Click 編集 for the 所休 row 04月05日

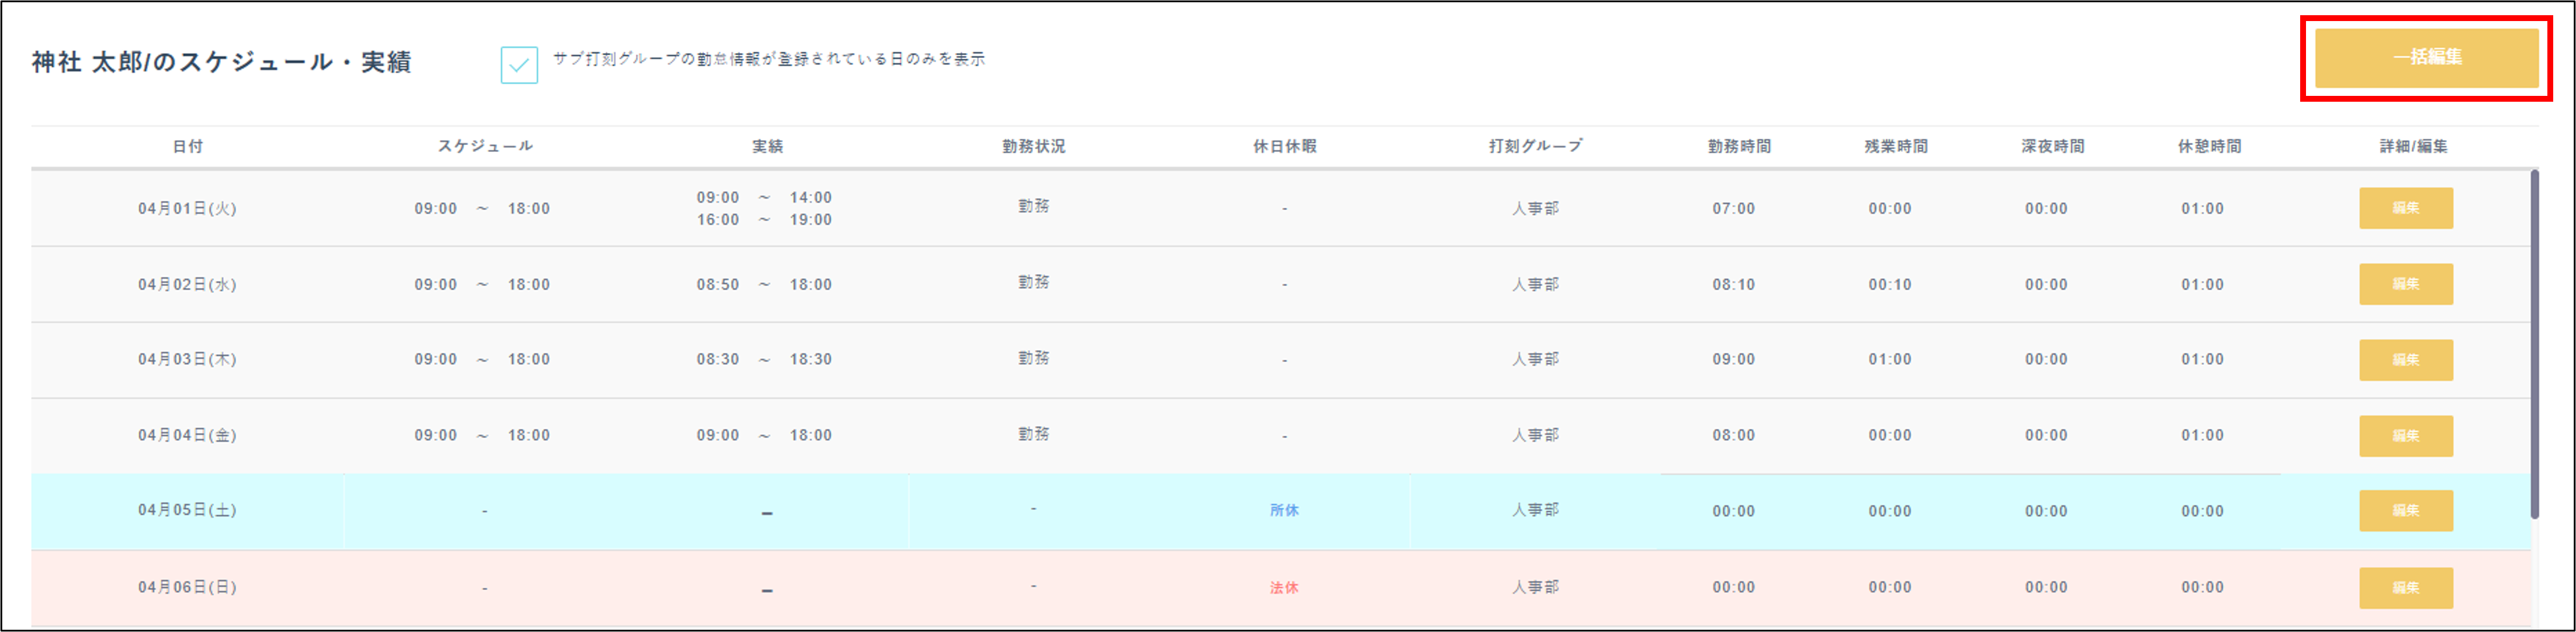[2405, 511]
